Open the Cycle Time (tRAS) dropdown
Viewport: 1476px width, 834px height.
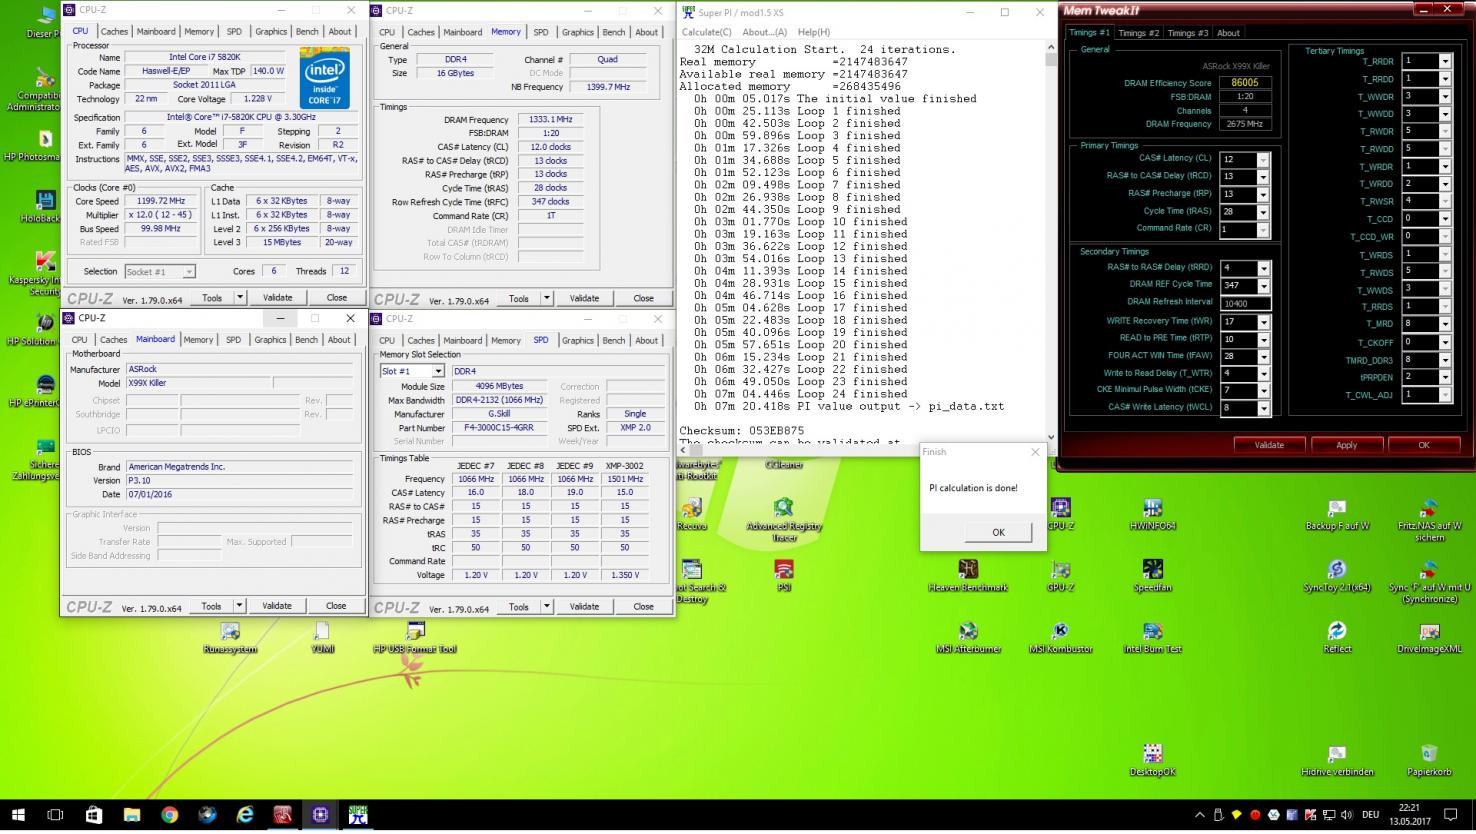pyautogui.click(x=1263, y=212)
